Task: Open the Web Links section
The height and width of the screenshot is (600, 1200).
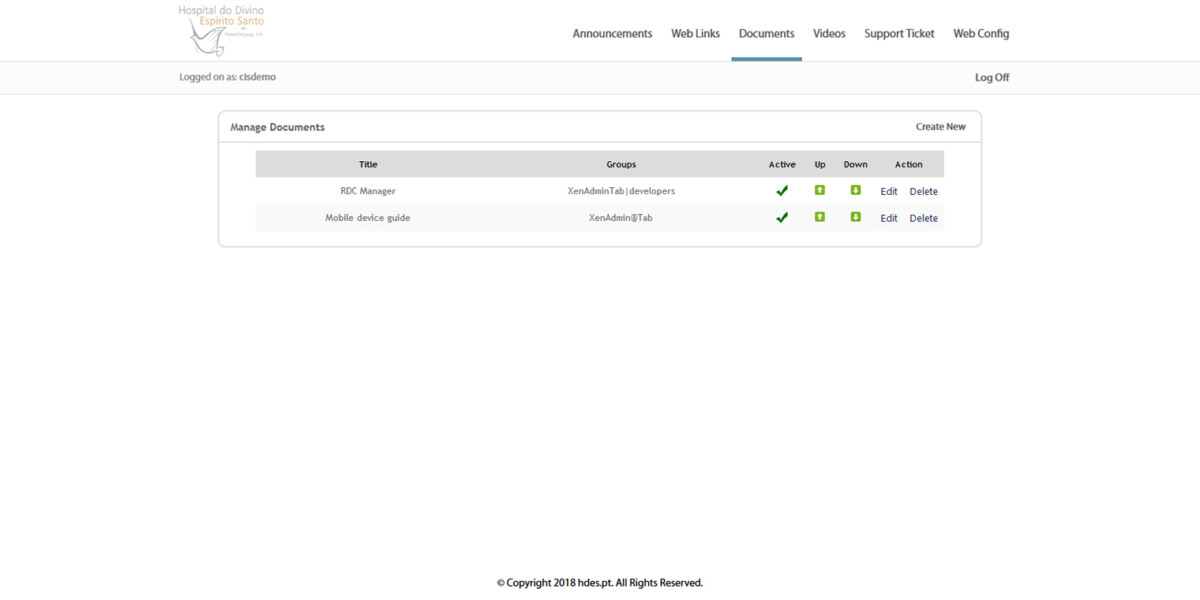Action: click(x=695, y=33)
